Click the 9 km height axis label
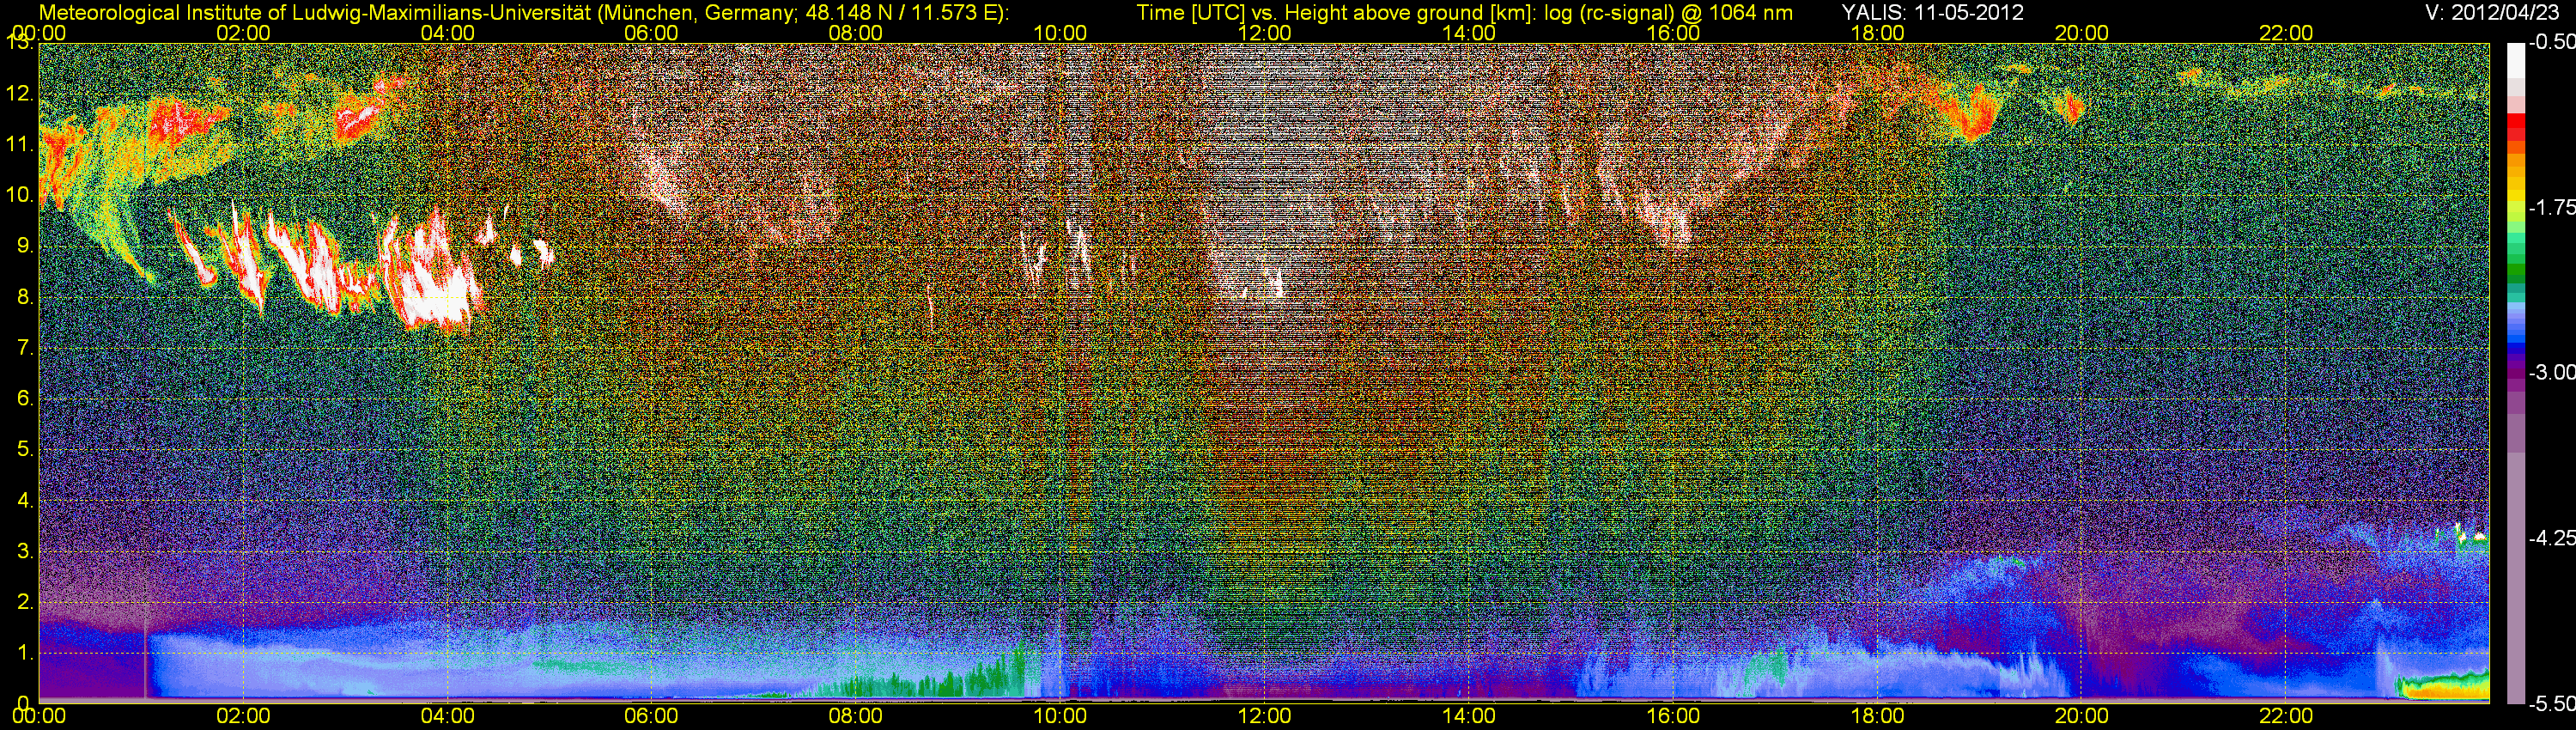This screenshot has height=730, width=2576. [x=25, y=246]
